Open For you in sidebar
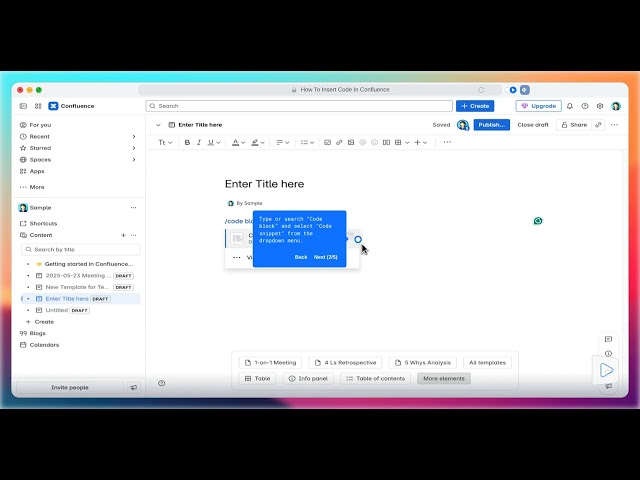This screenshot has width=640, height=480. (40, 125)
